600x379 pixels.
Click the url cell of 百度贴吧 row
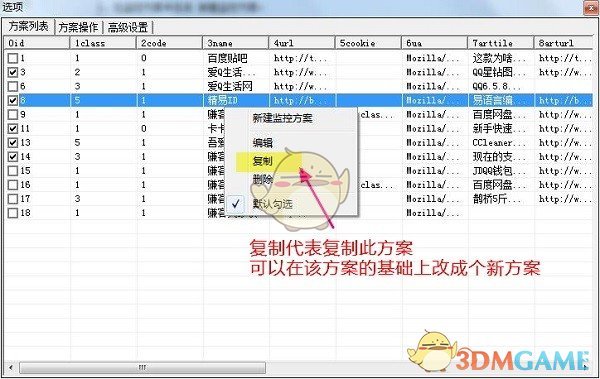click(300, 58)
